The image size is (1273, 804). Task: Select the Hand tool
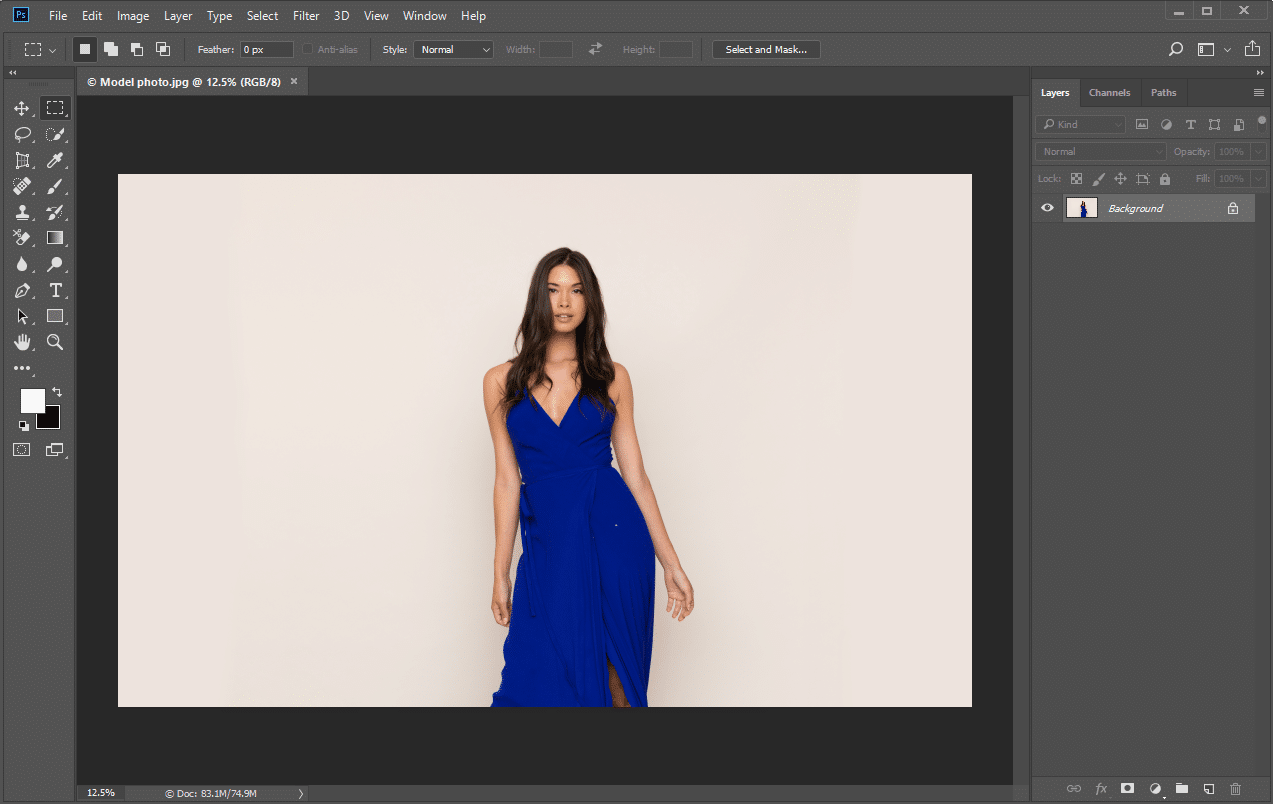coord(22,342)
